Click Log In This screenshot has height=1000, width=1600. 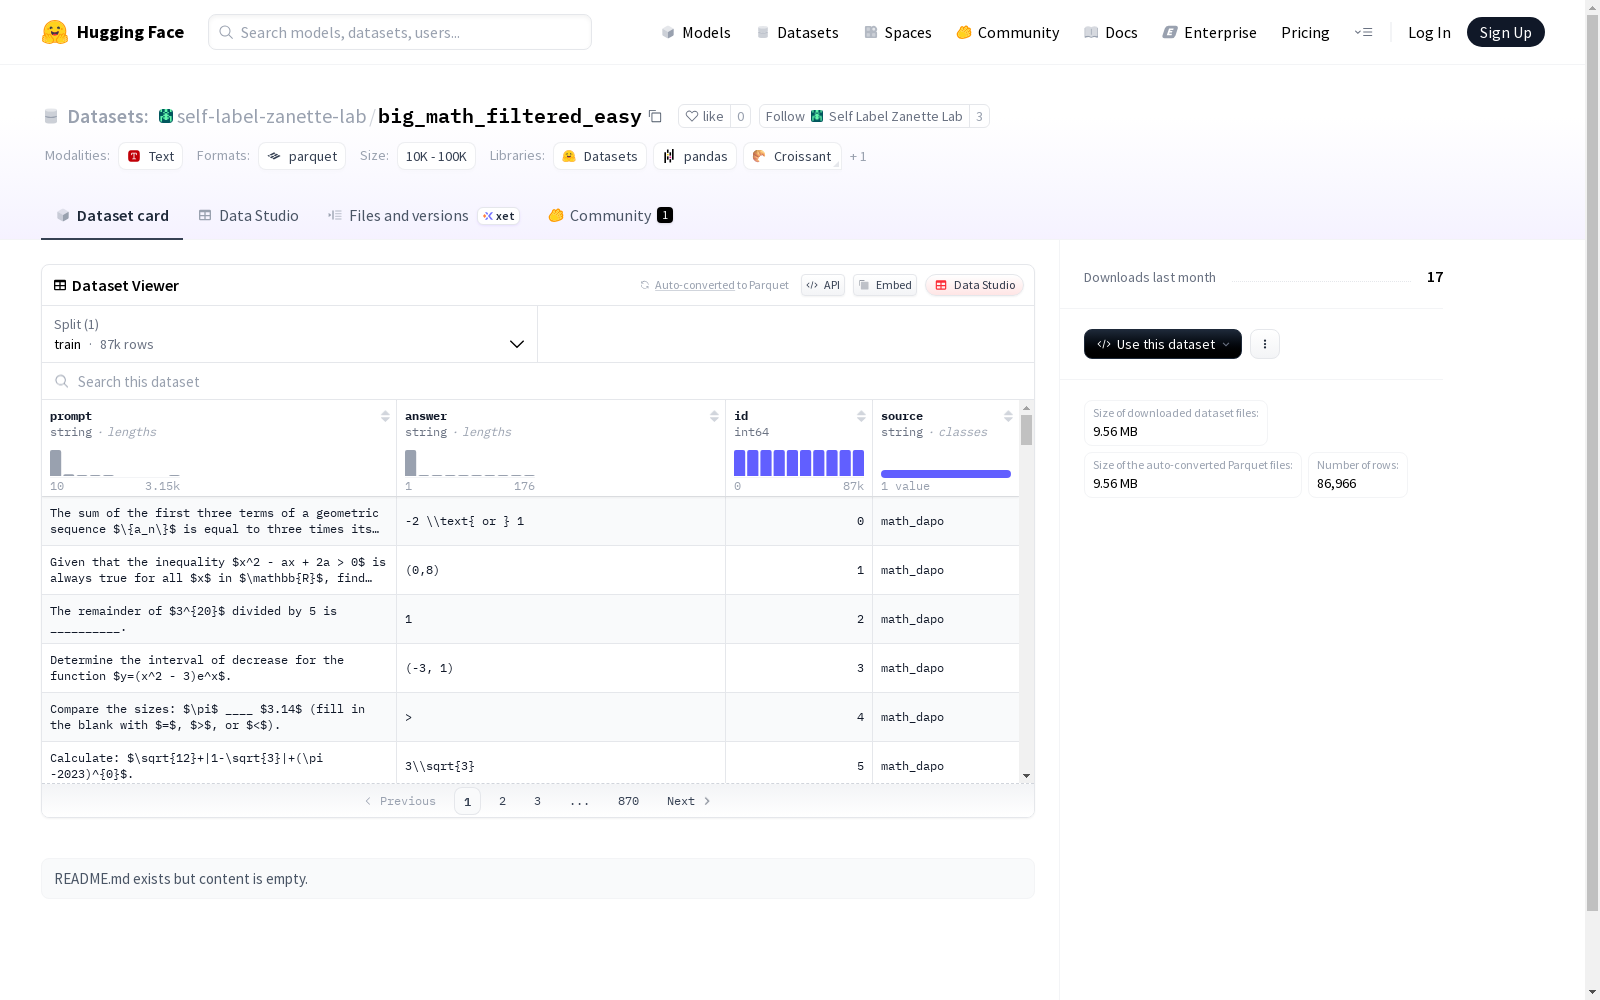[x=1429, y=32]
